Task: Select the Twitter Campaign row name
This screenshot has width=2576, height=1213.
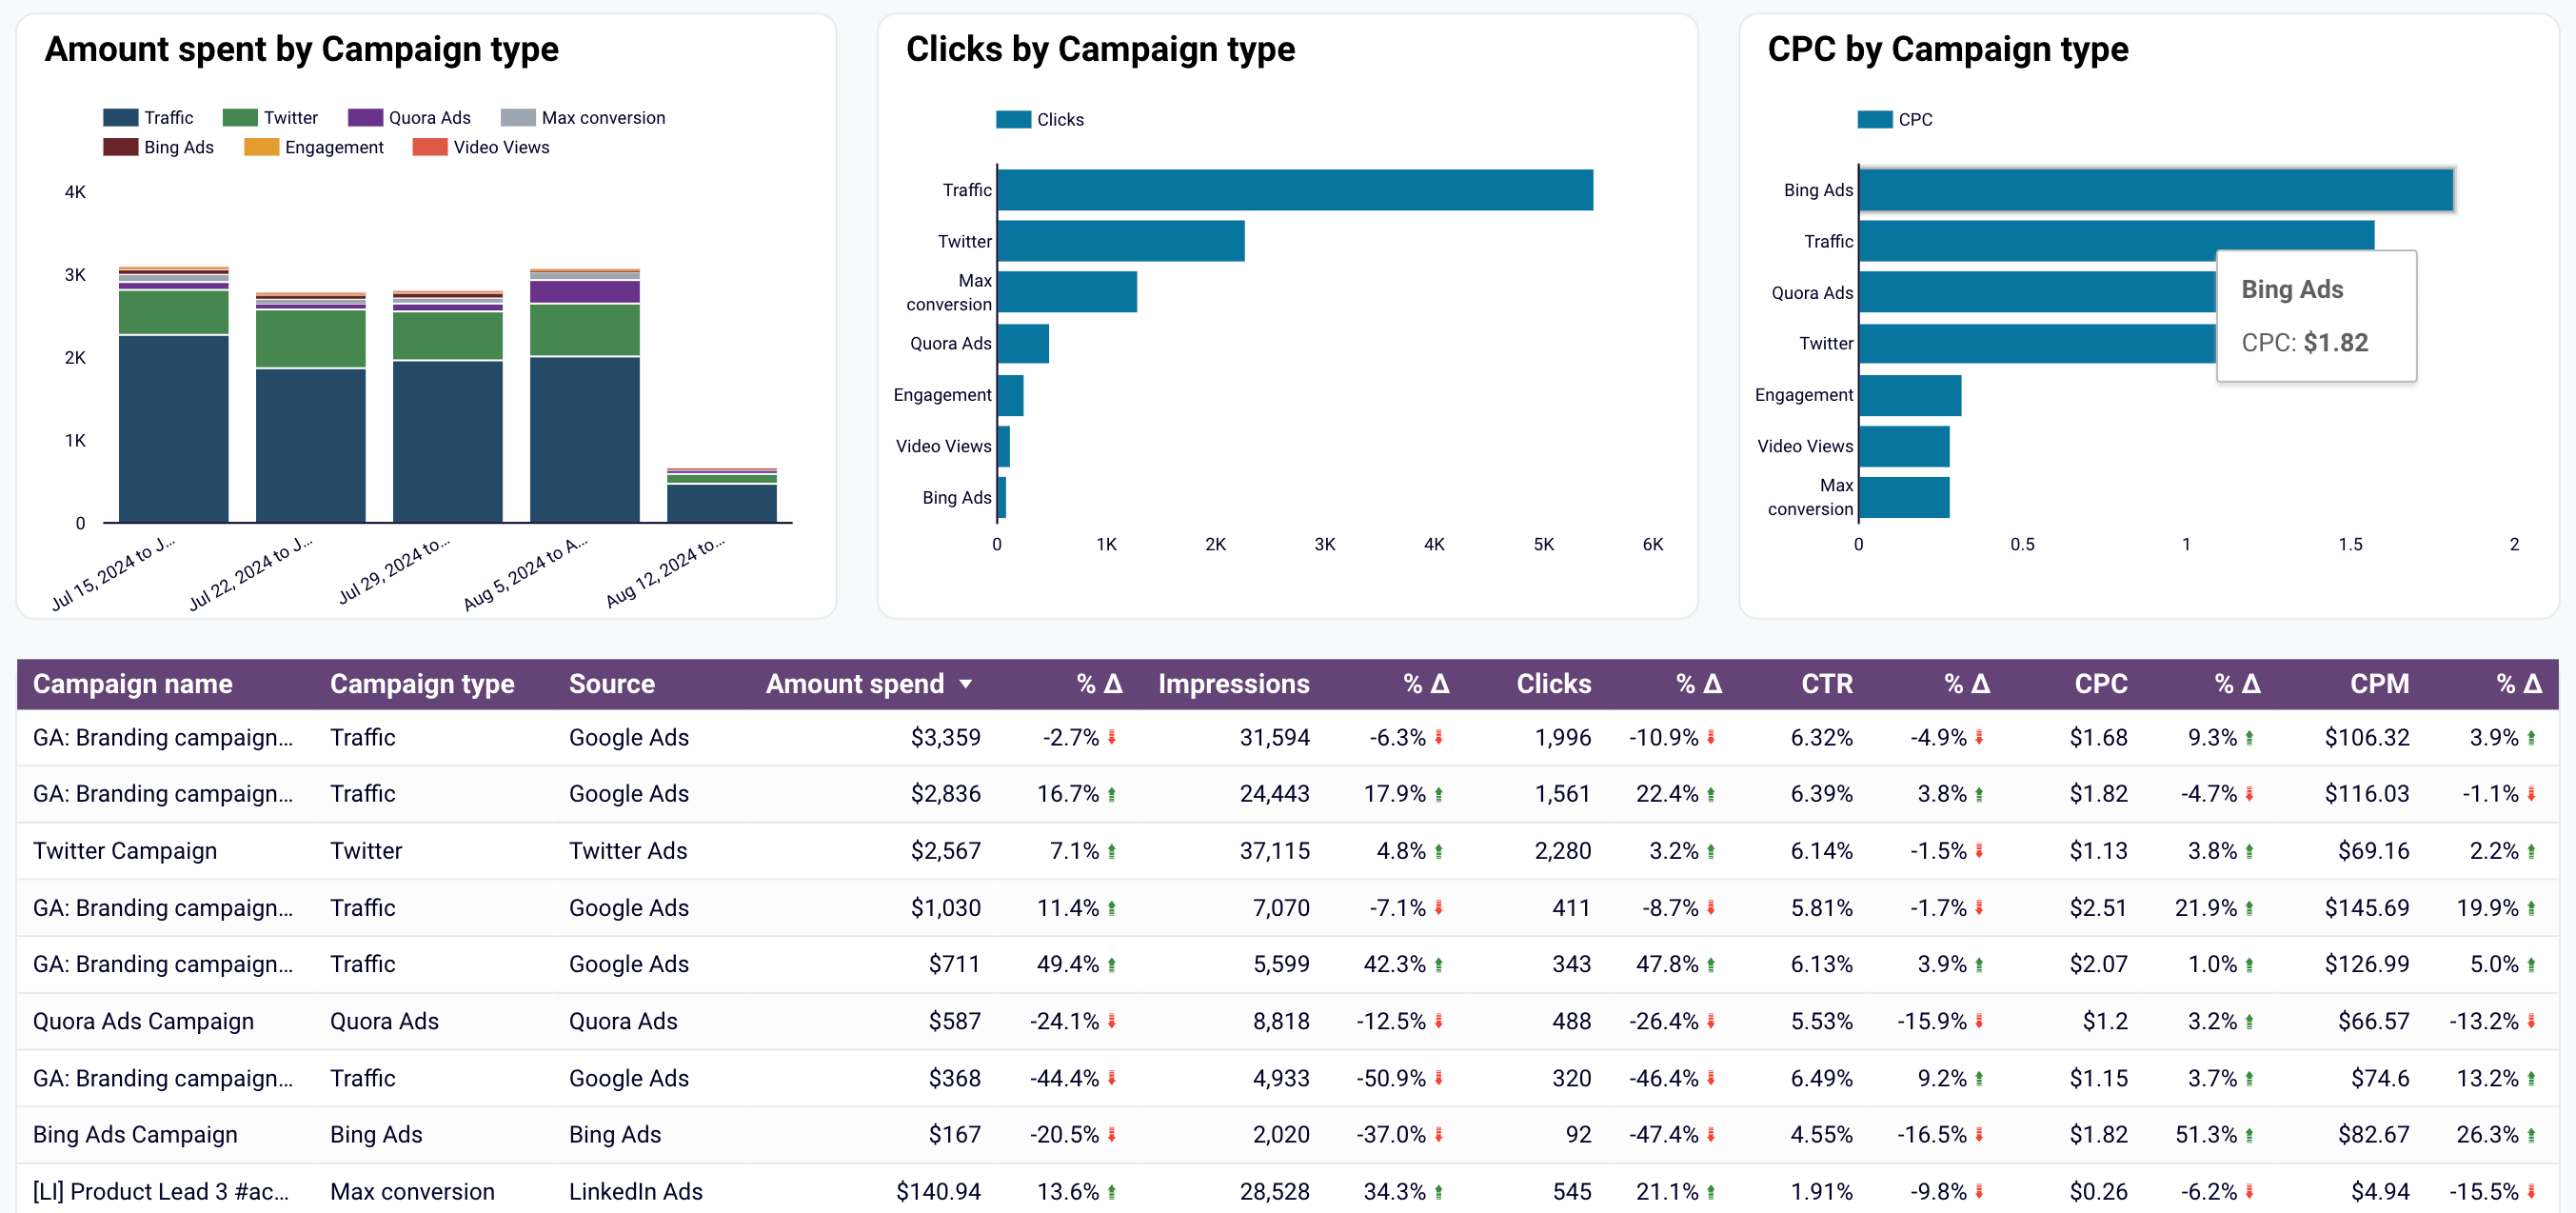Action: [125, 851]
